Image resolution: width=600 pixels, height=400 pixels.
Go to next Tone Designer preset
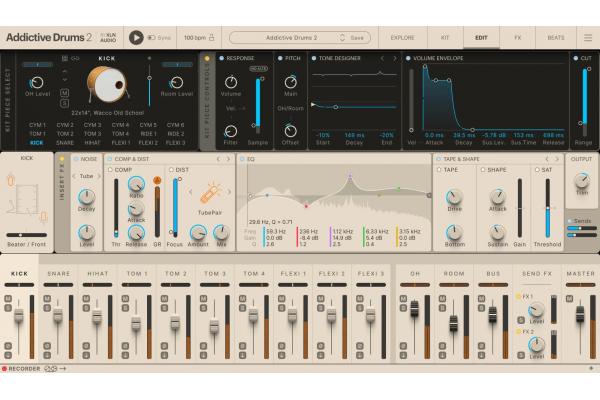pyautogui.click(x=395, y=58)
